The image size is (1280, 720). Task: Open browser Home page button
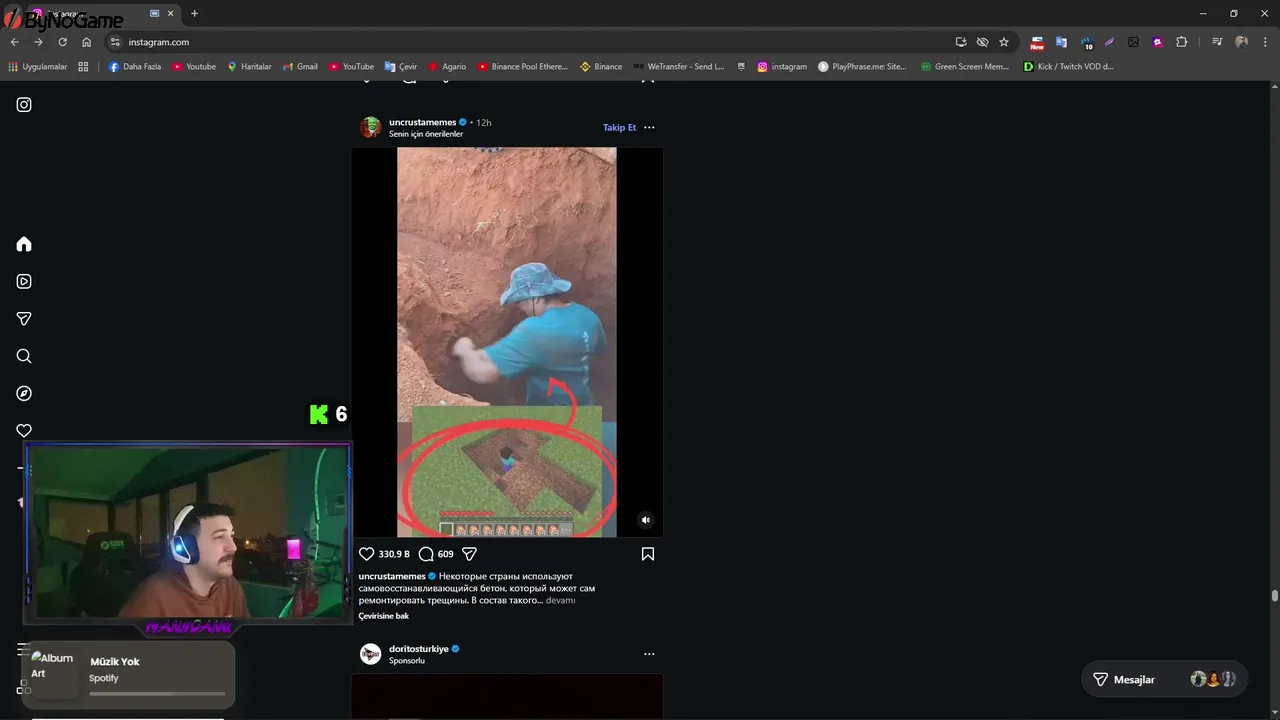pyautogui.click(x=86, y=42)
